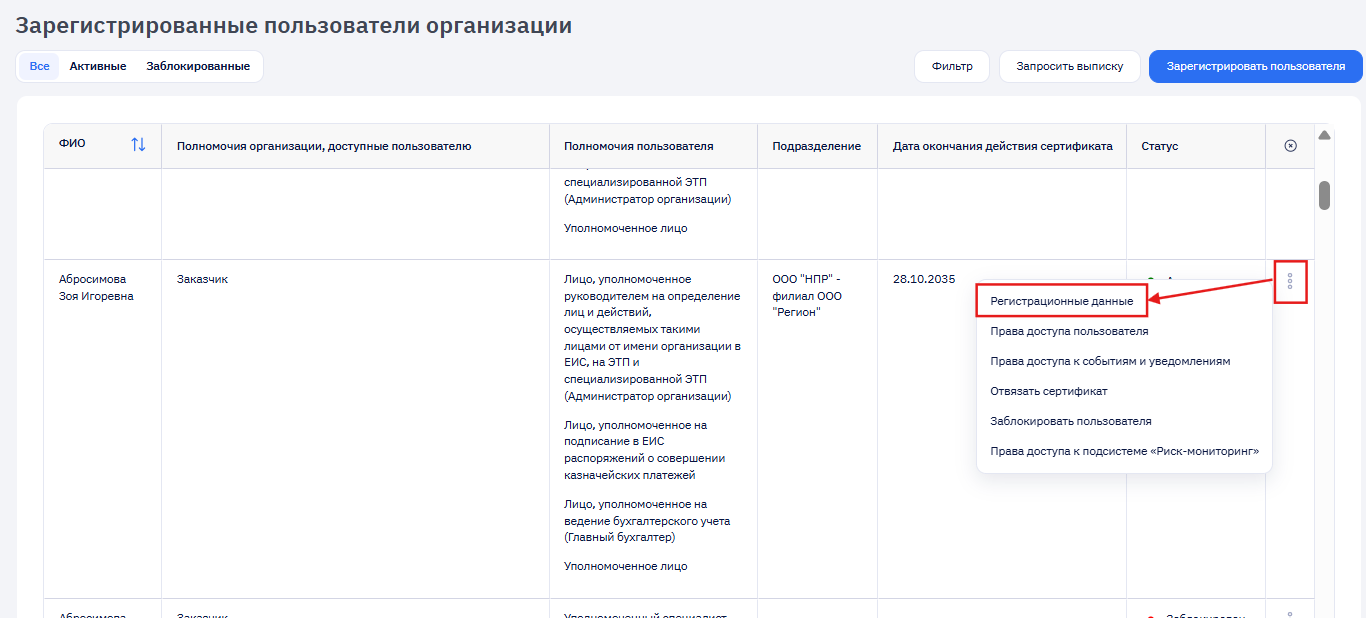Switch to the Все tab
The width and height of the screenshot is (1366, 618).
[x=39, y=66]
